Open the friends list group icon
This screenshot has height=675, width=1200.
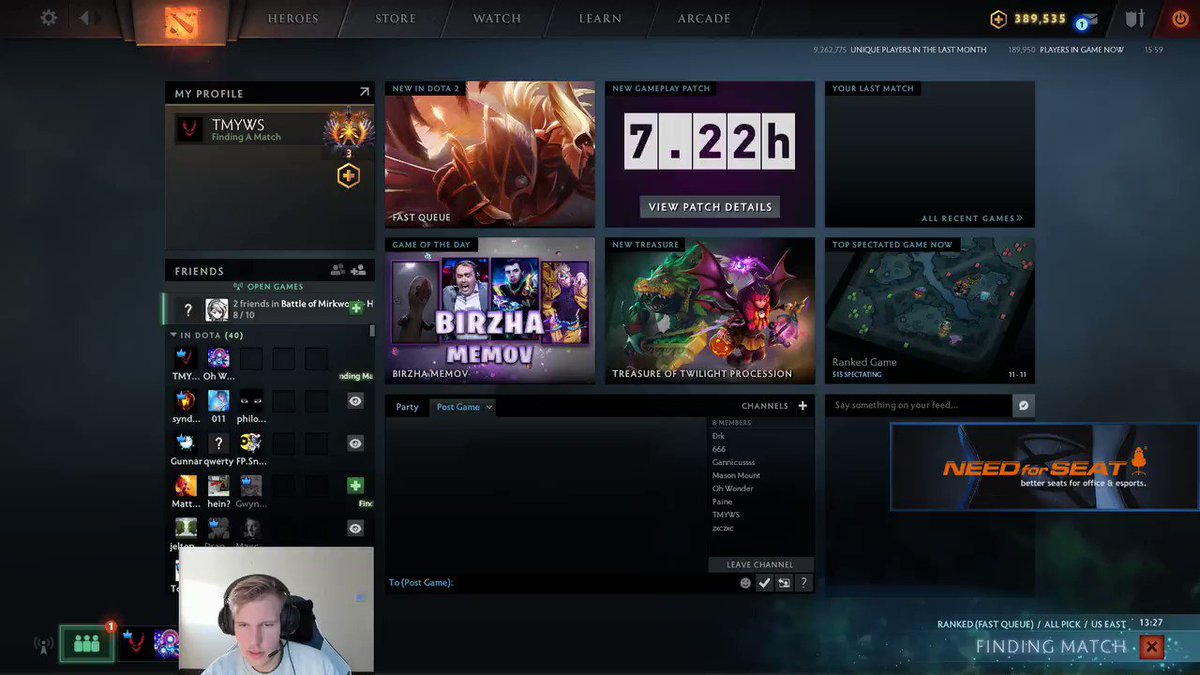[x=338, y=270]
